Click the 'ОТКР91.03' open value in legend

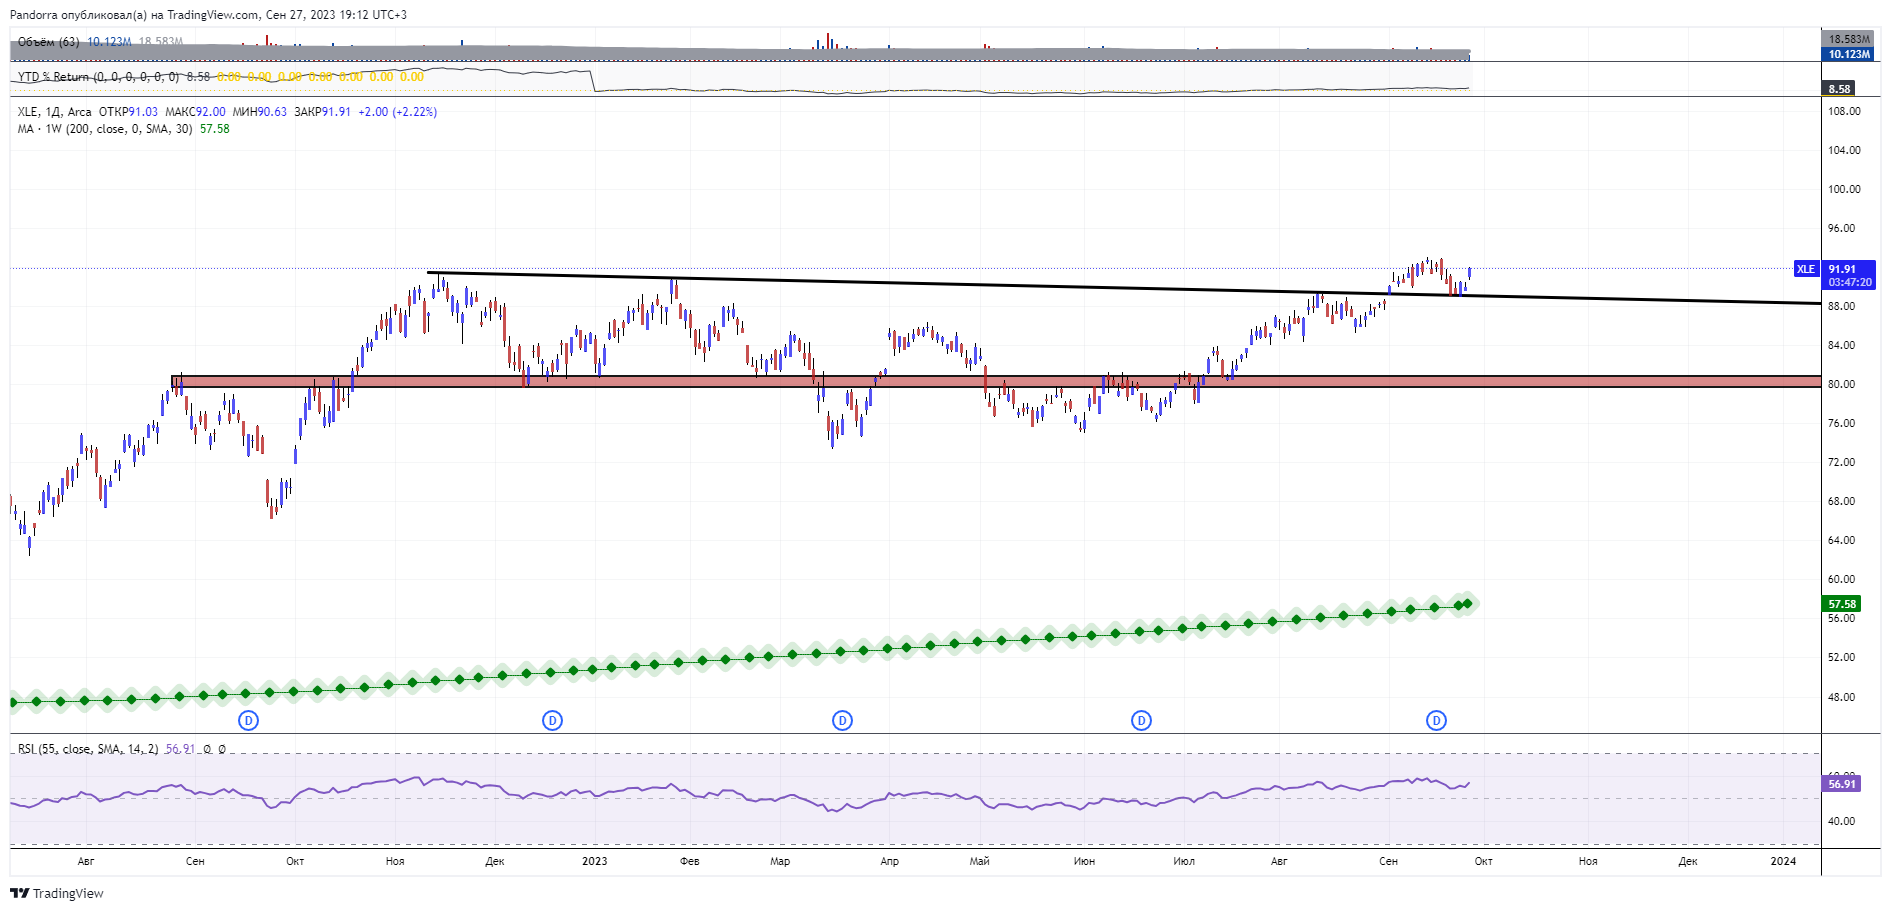coord(128,112)
